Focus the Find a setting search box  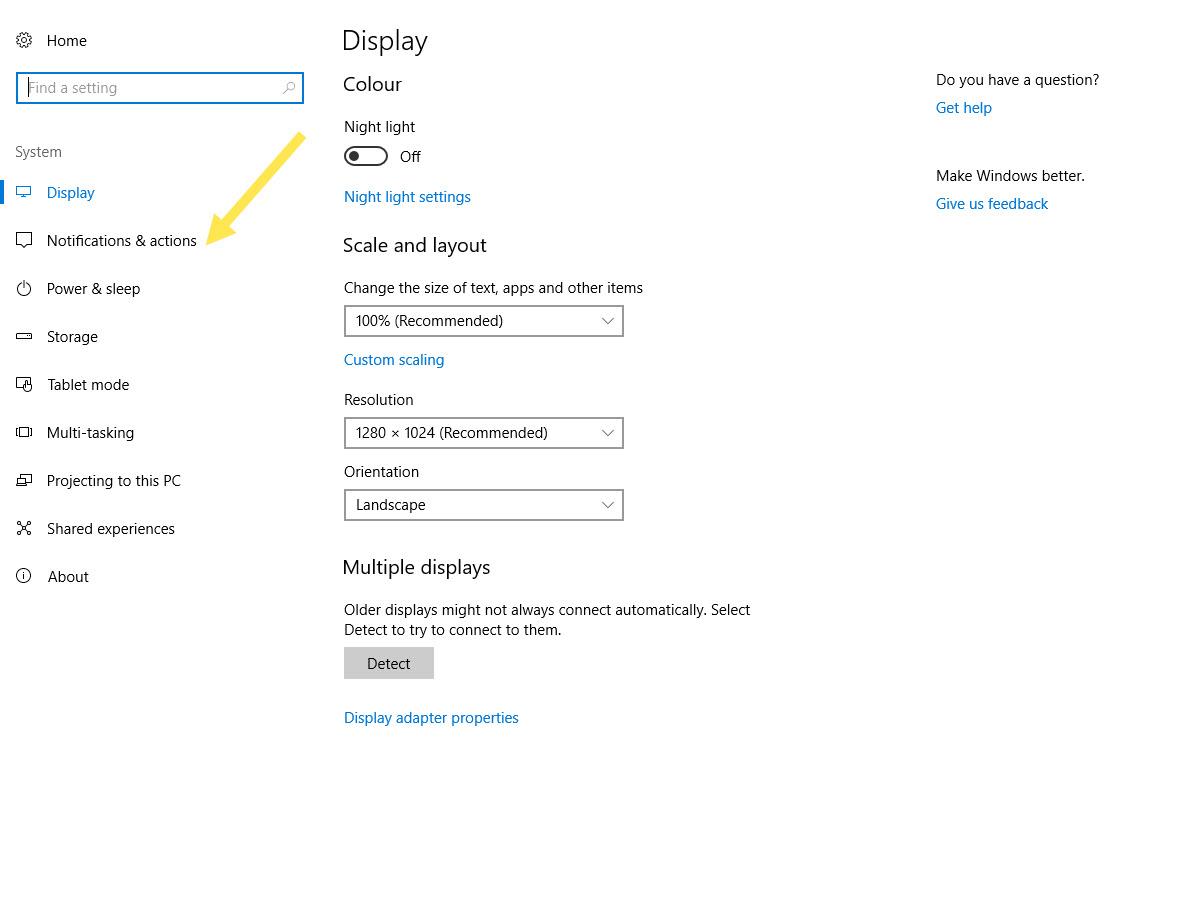point(160,88)
